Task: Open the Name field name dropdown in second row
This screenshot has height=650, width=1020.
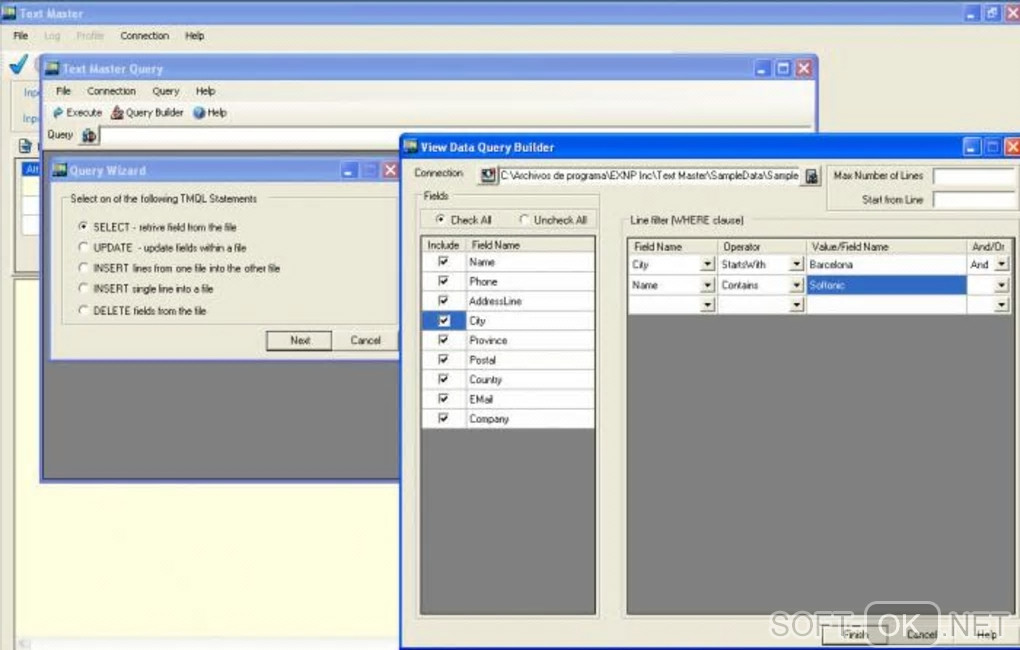Action: pyautogui.click(x=707, y=285)
